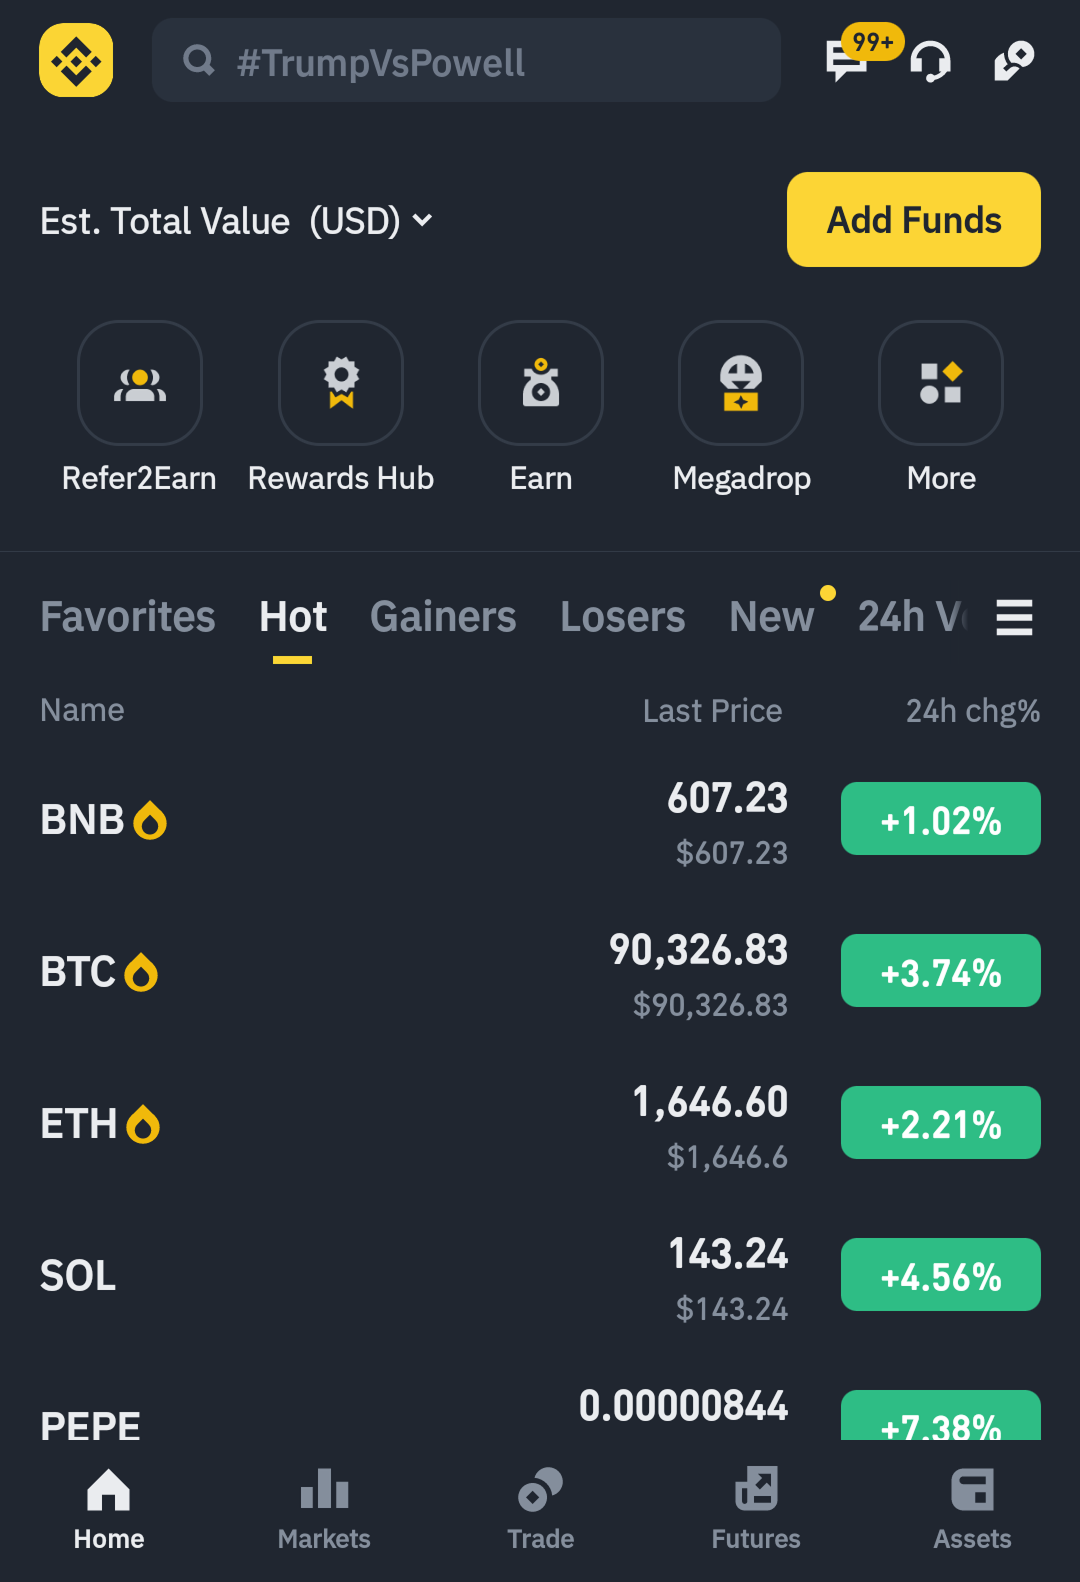Click the #TrumpVsPowell search field
Viewport: 1080px width, 1582px height.
(466, 61)
